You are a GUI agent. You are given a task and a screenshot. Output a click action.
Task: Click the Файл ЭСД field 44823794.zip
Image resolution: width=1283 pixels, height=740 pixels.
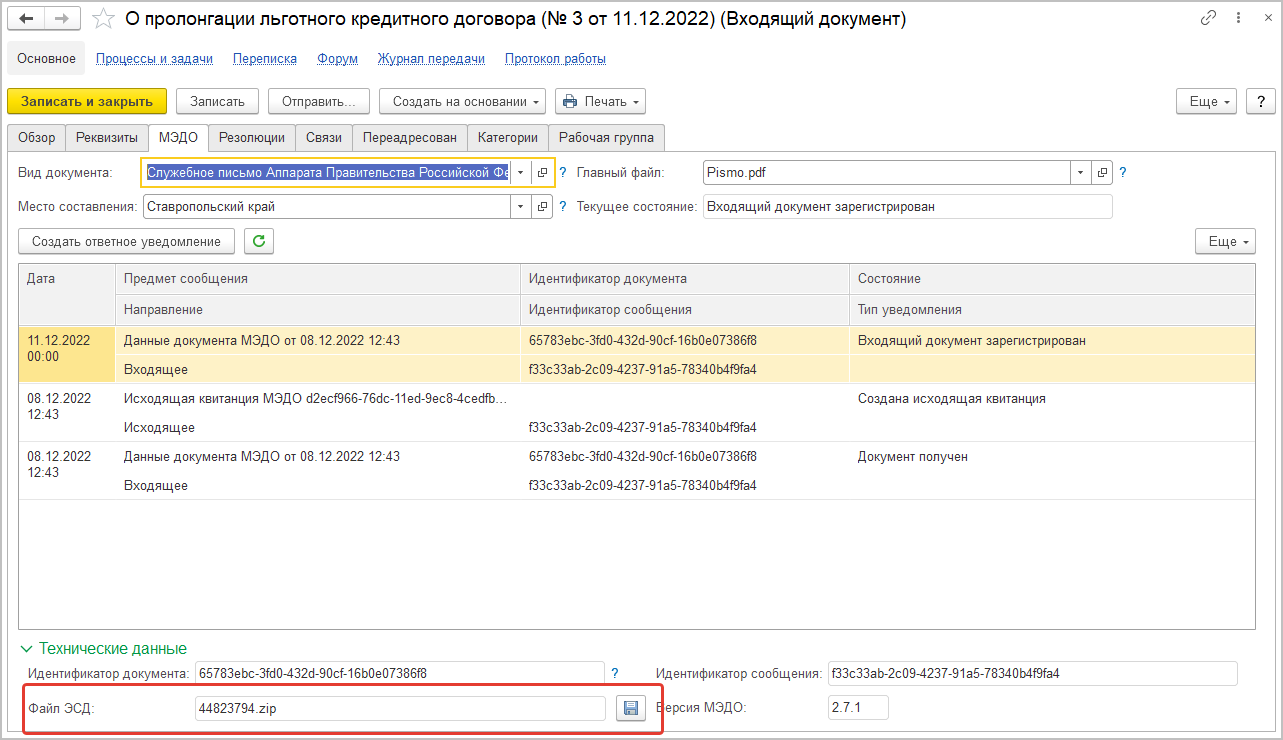(x=400, y=708)
